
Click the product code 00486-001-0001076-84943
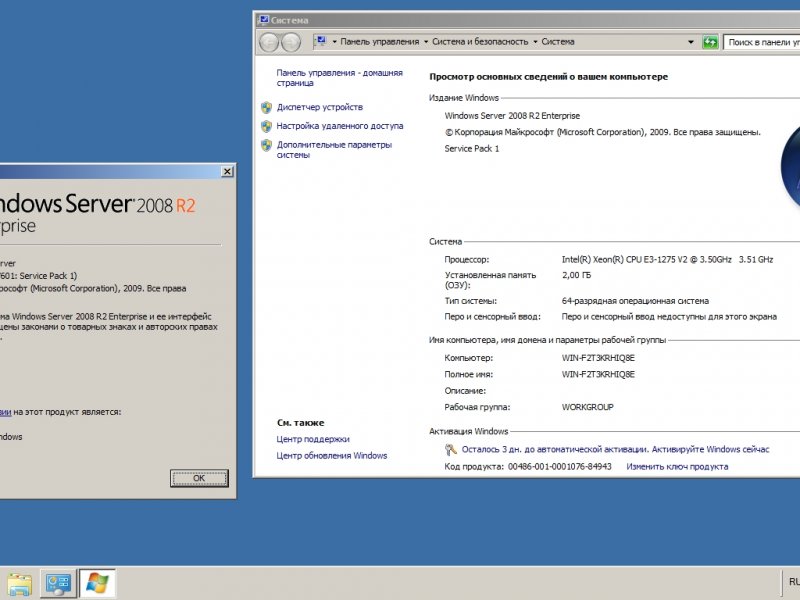pos(560,466)
